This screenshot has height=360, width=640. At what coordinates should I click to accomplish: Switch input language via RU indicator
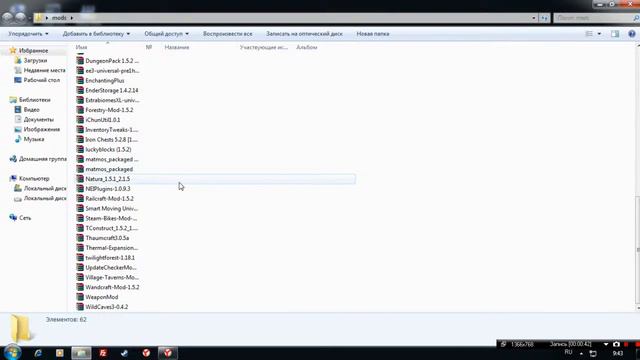[x=568, y=352]
